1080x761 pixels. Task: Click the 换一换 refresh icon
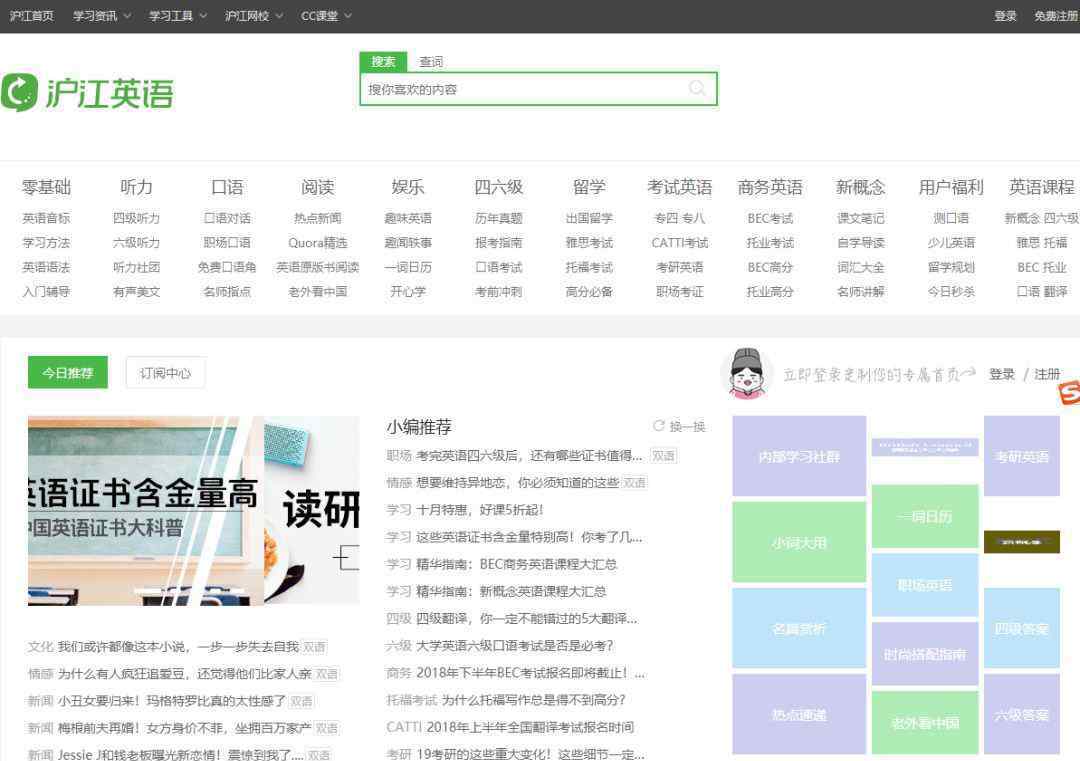(x=659, y=426)
